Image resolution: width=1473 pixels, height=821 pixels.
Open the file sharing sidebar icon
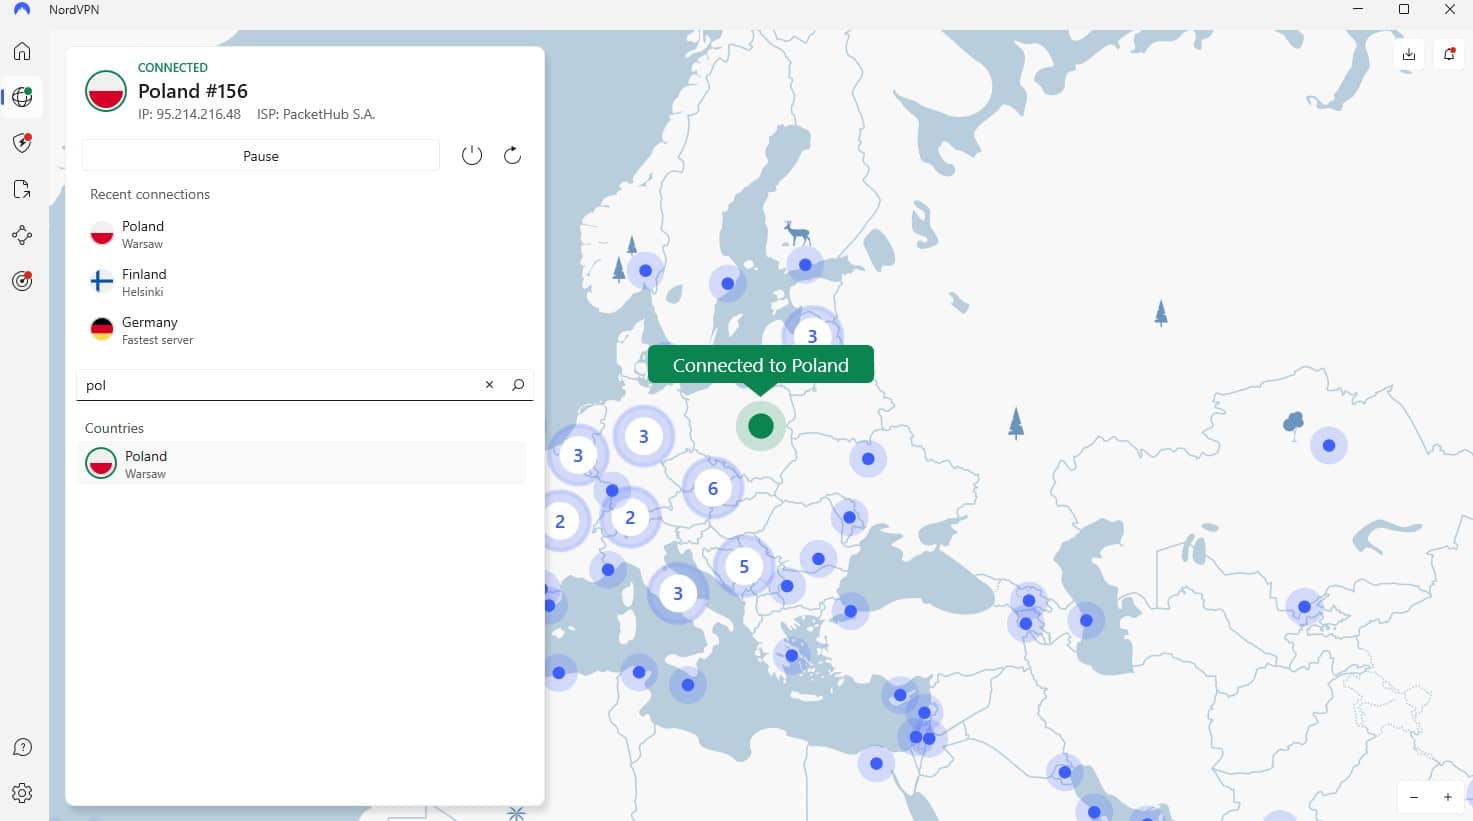pyautogui.click(x=22, y=189)
